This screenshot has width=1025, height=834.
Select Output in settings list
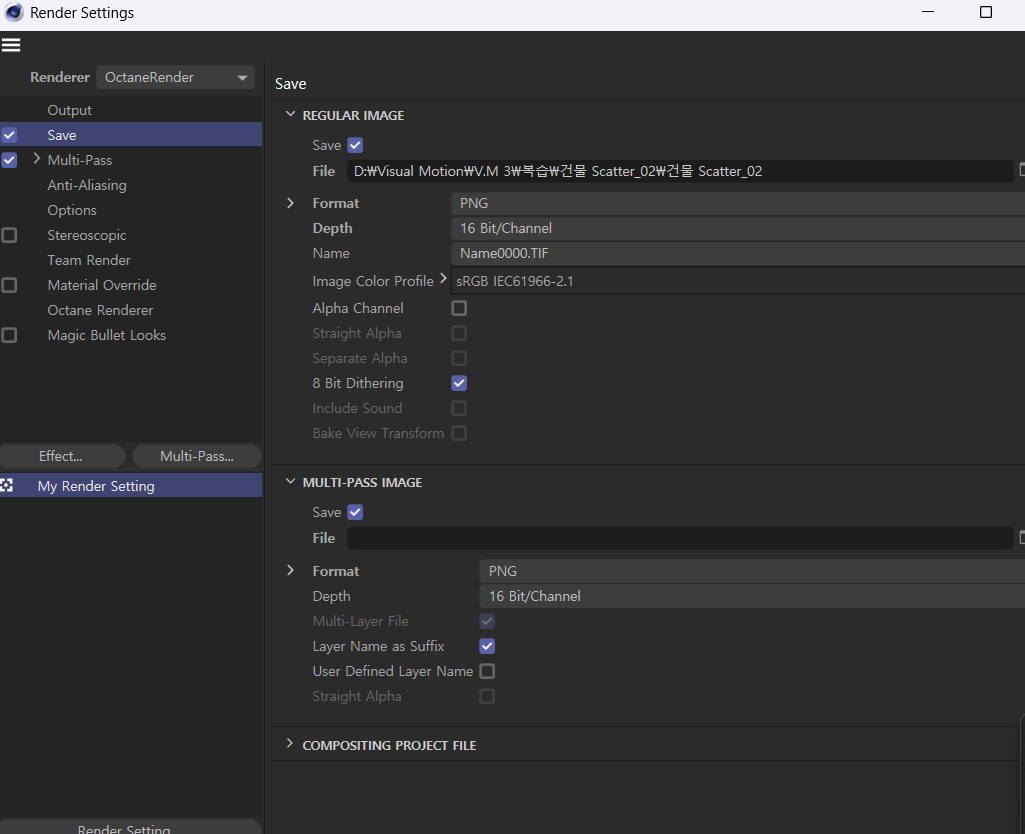pos(69,110)
